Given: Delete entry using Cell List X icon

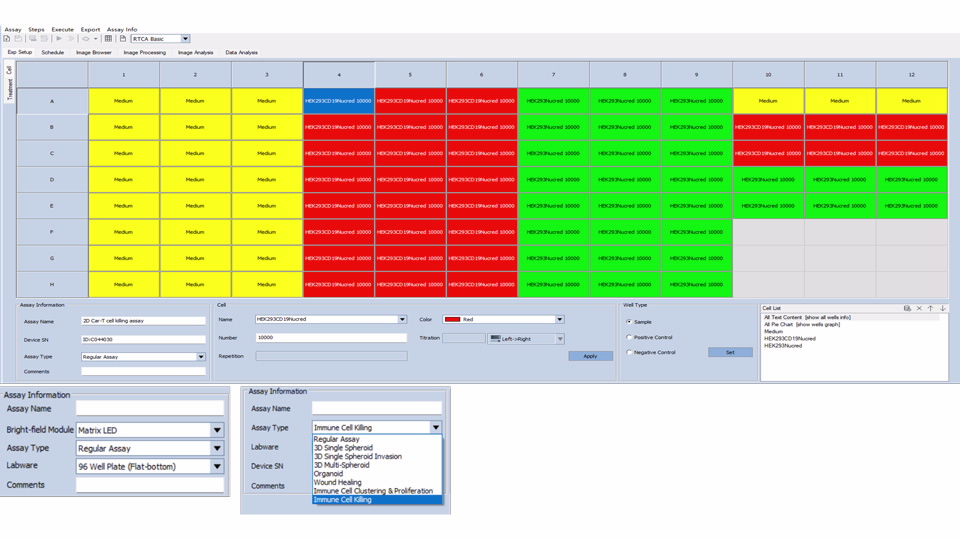Looking at the screenshot, I should click(919, 308).
